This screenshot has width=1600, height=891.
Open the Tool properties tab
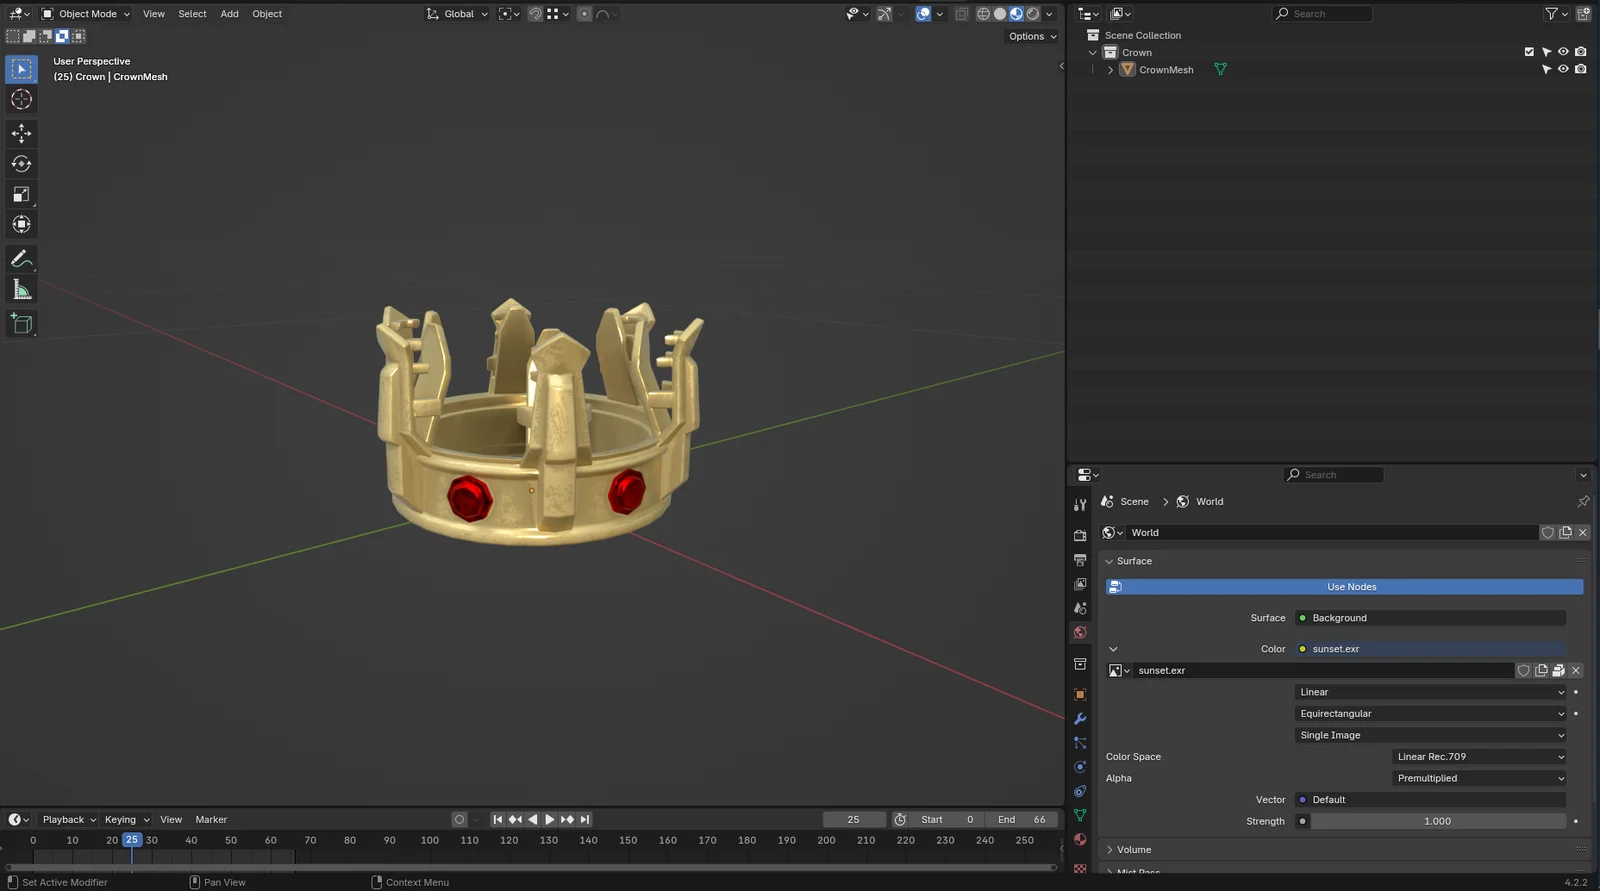click(1080, 505)
